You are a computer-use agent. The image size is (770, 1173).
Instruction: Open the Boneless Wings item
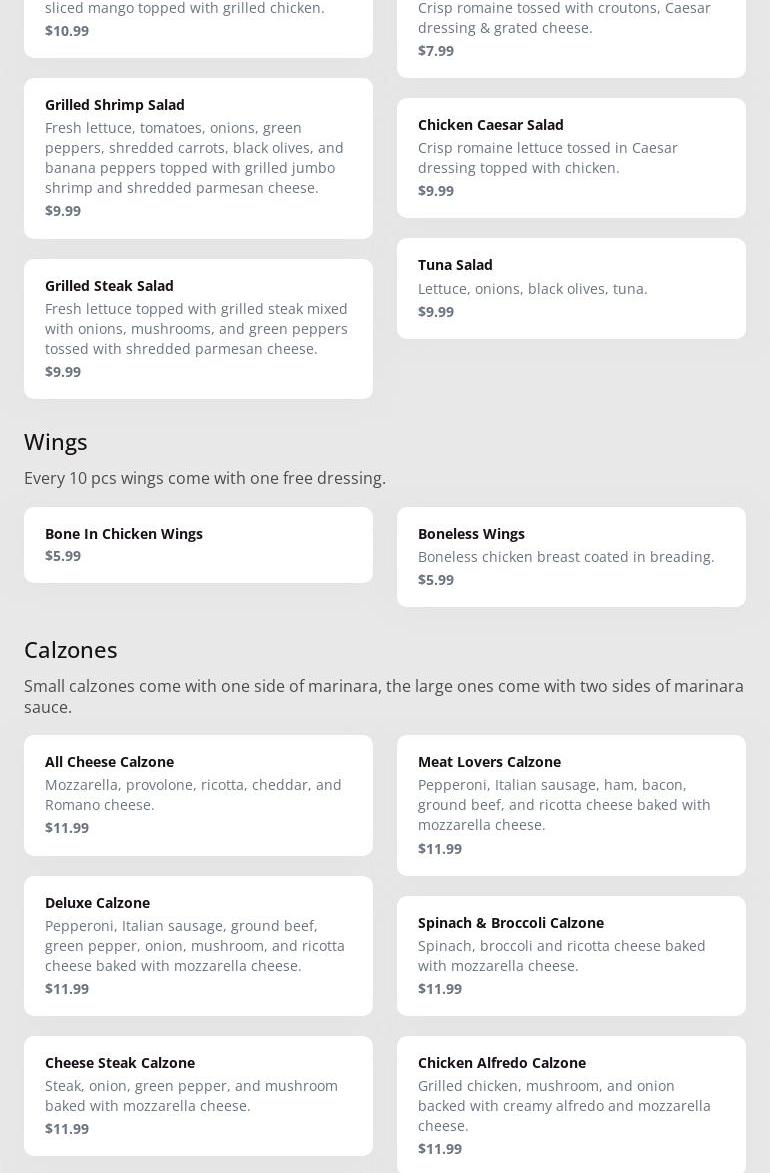(x=571, y=557)
